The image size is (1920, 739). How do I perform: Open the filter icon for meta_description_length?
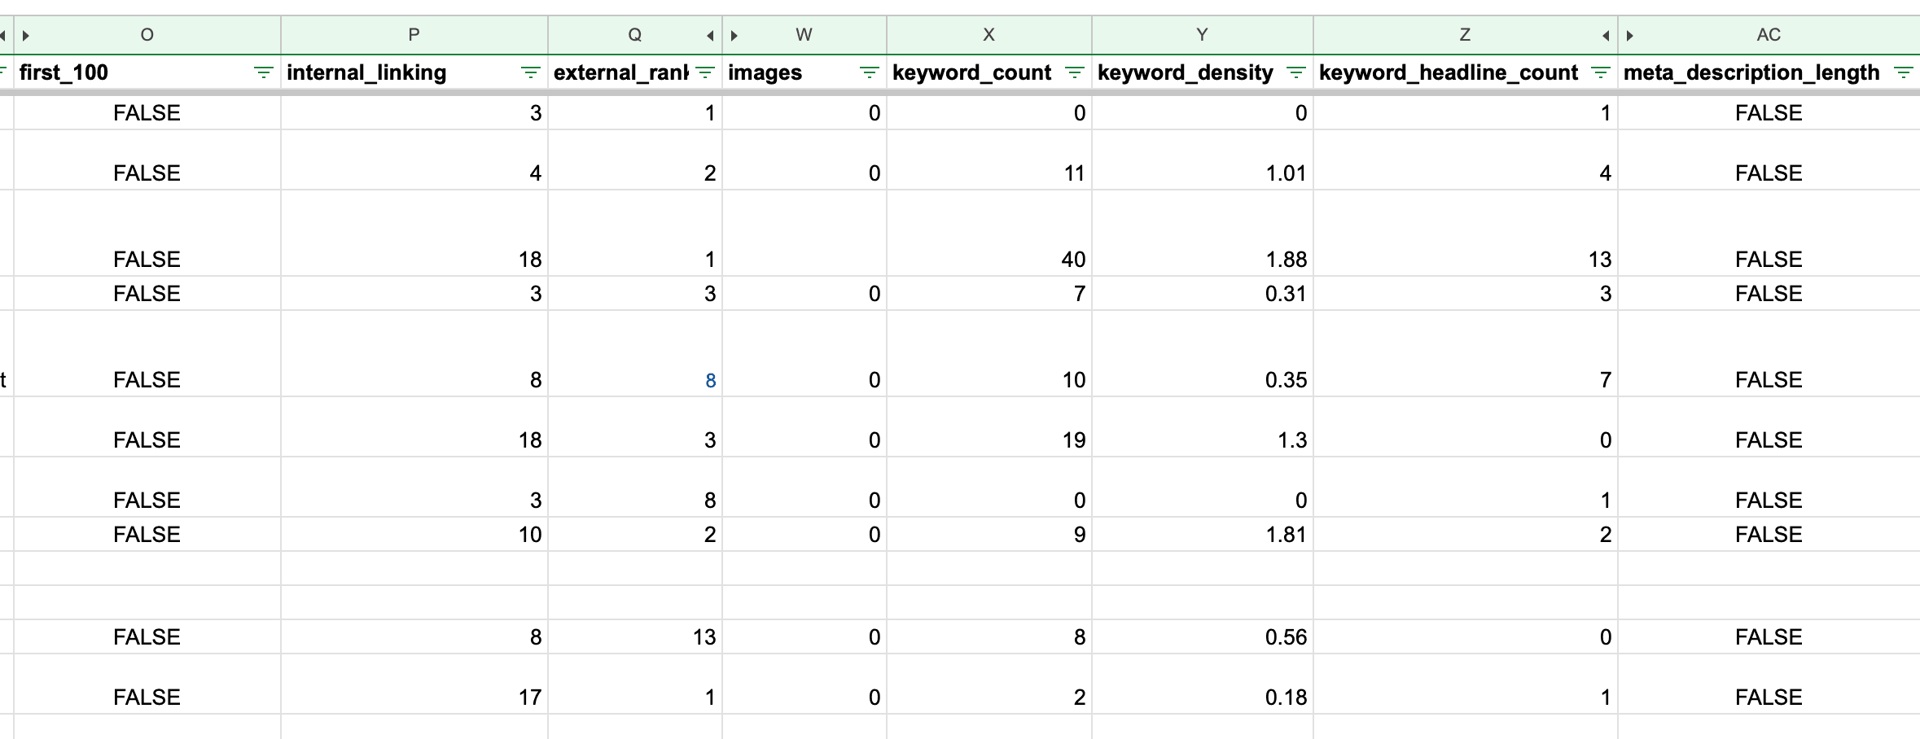tap(1903, 72)
